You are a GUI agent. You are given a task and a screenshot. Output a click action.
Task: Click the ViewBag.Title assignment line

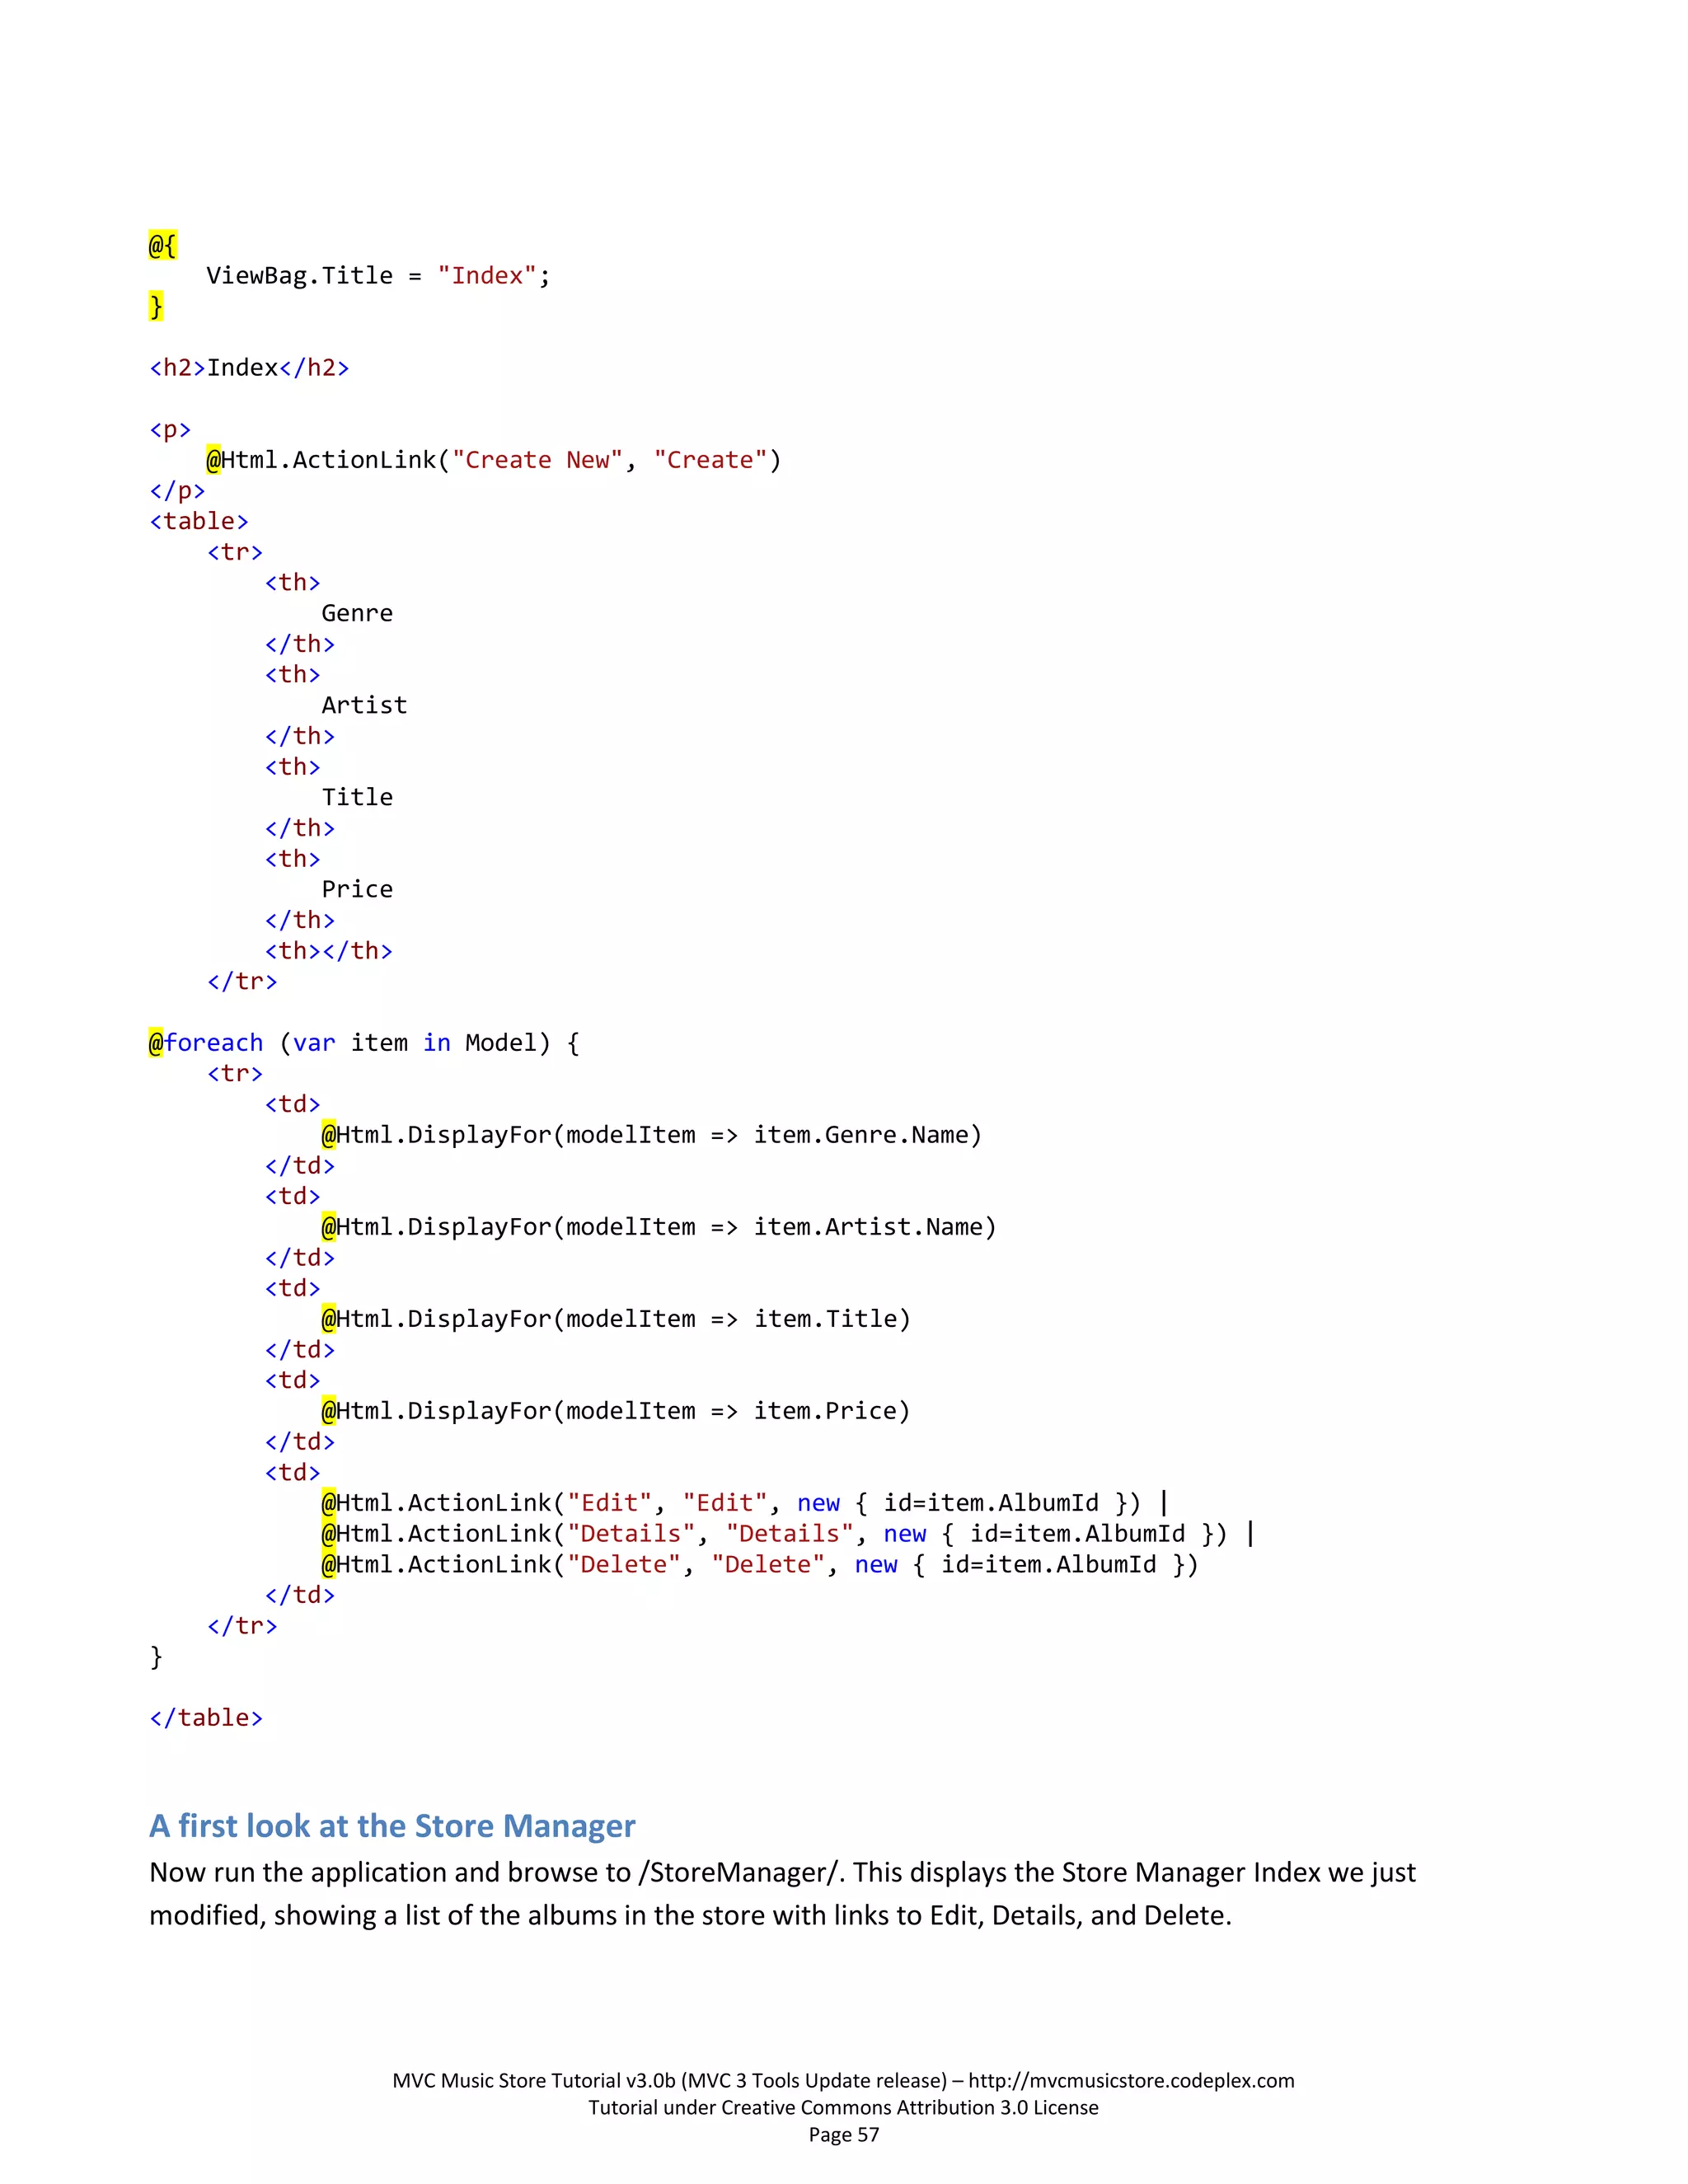coord(377,276)
